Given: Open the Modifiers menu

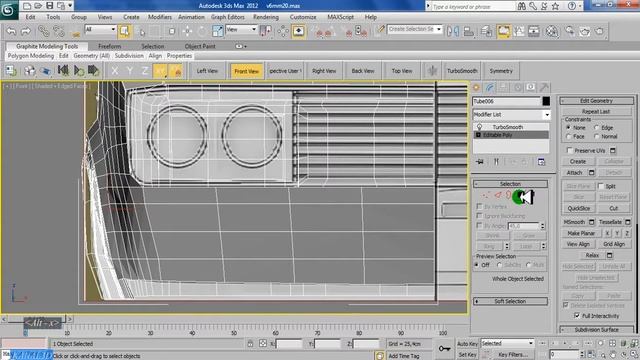Looking at the screenshot, I should [x=160, y=17].
